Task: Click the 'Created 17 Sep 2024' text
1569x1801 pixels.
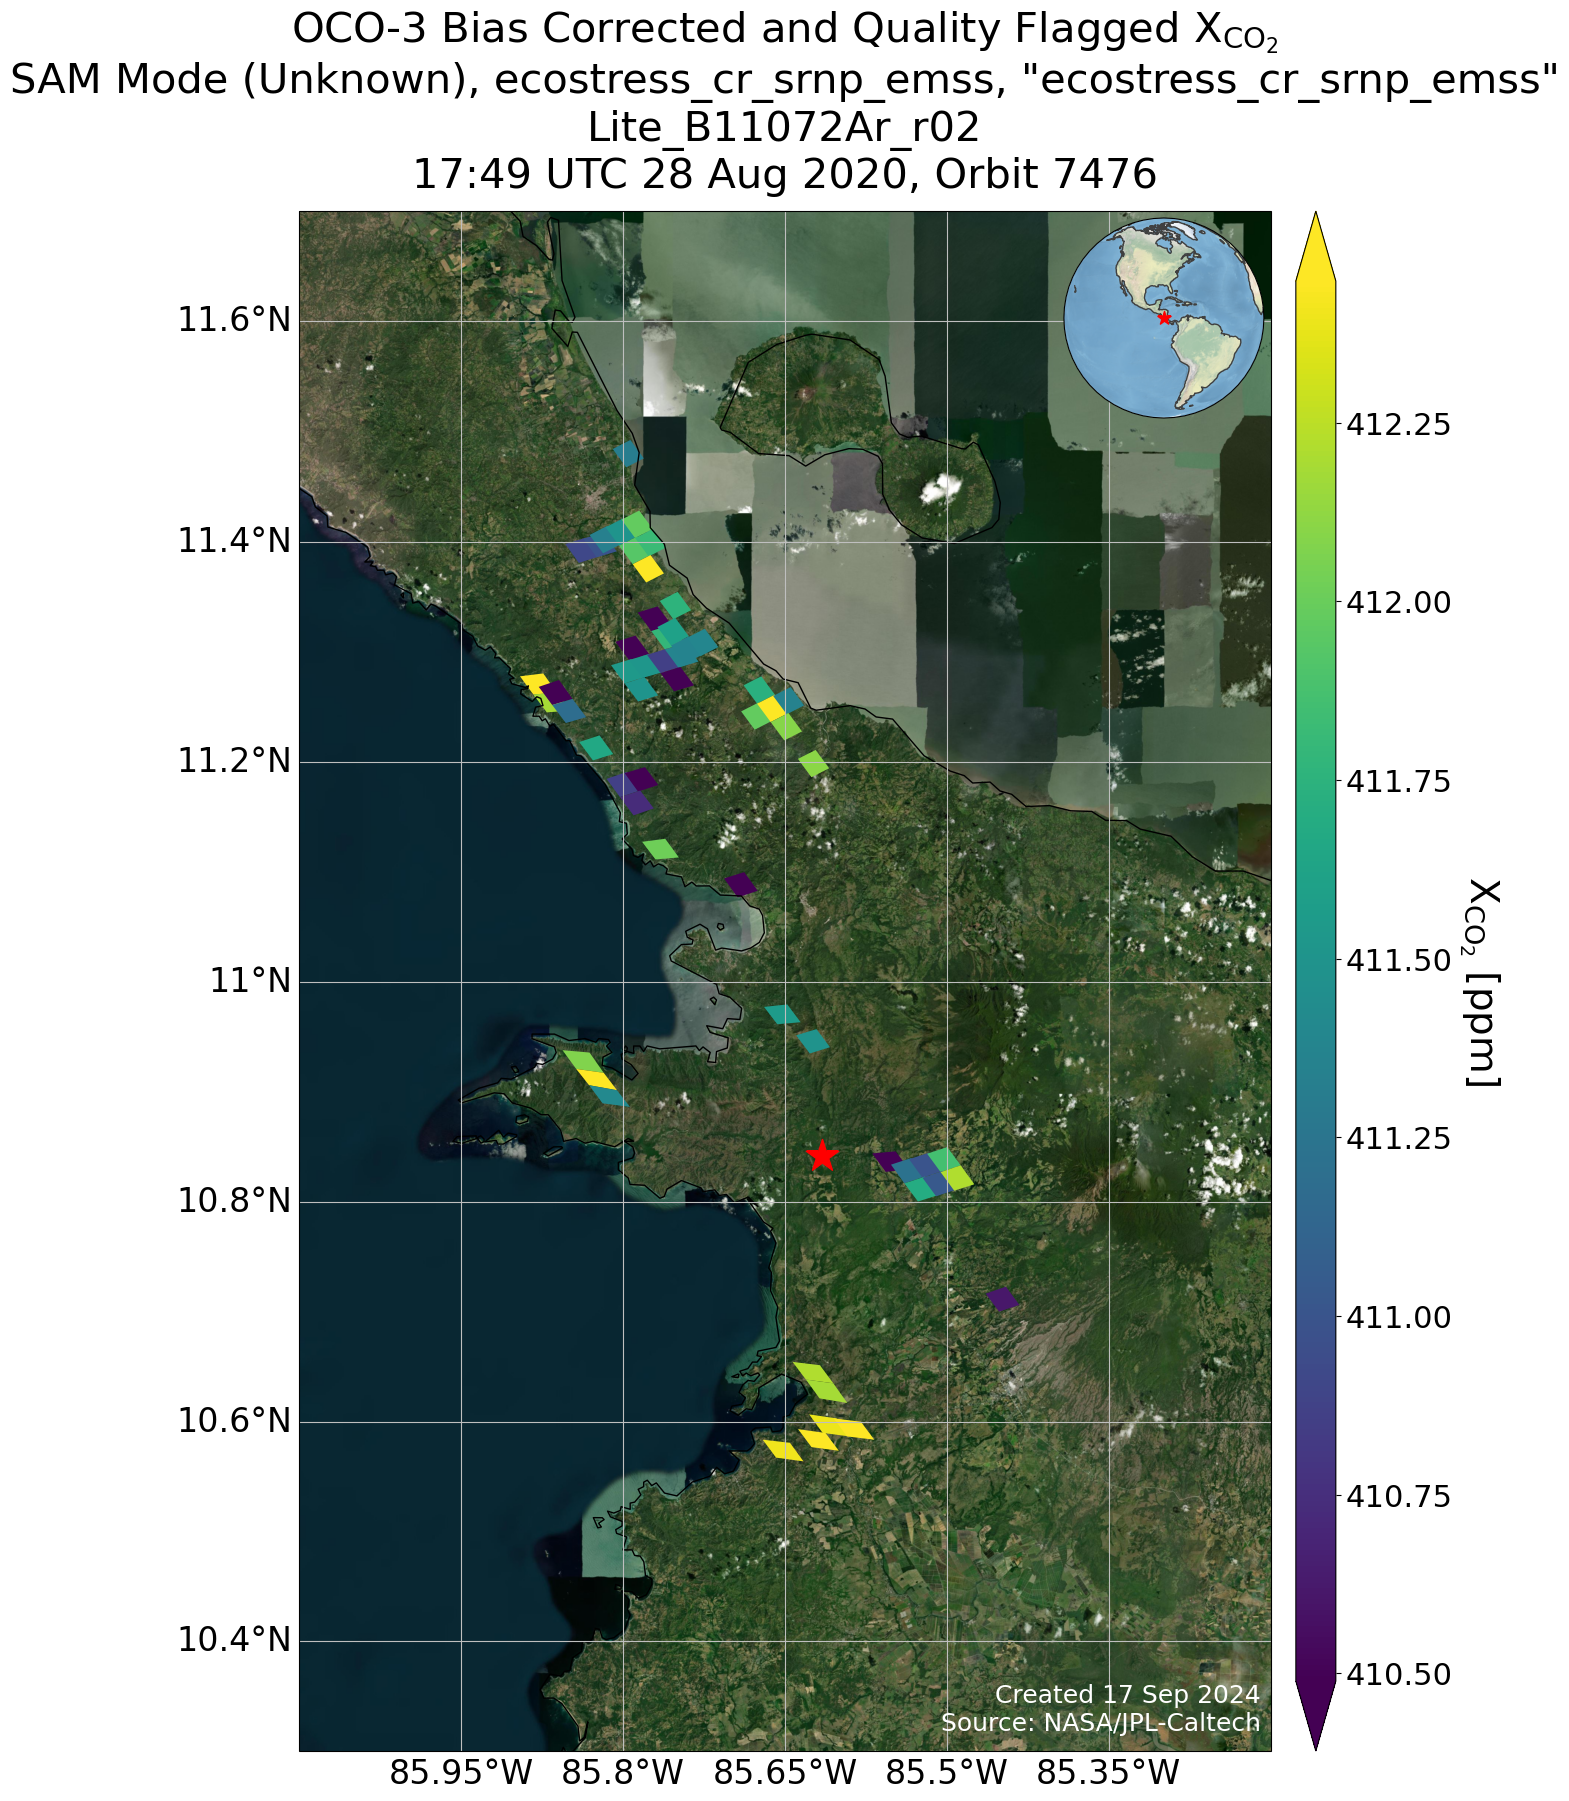Action: point(1127,1694)
